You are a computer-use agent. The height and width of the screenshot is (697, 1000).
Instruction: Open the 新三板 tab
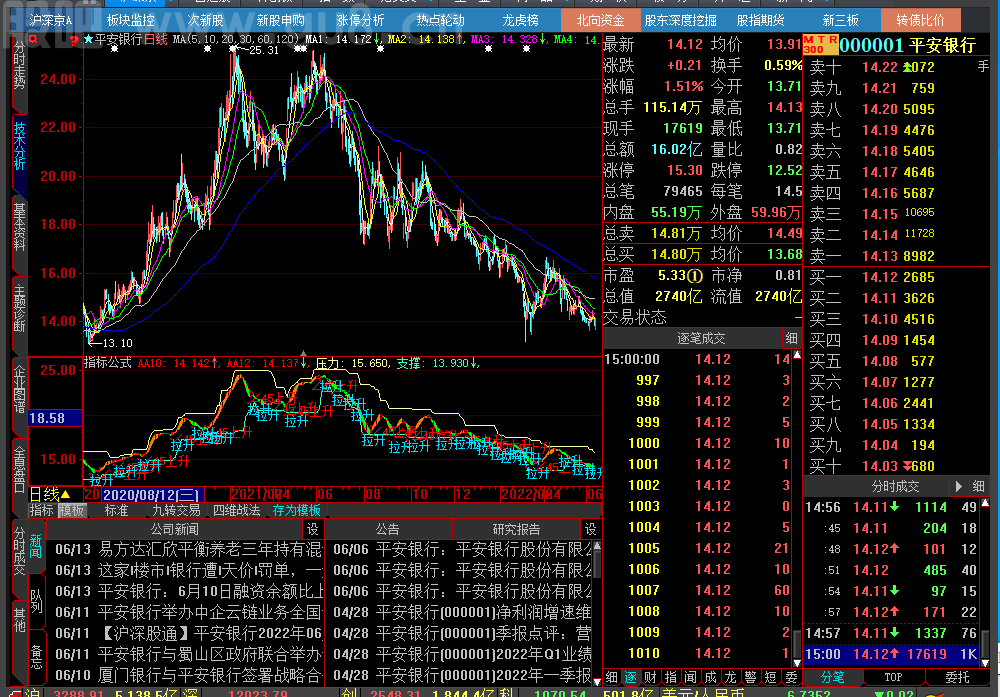point(841,20)
